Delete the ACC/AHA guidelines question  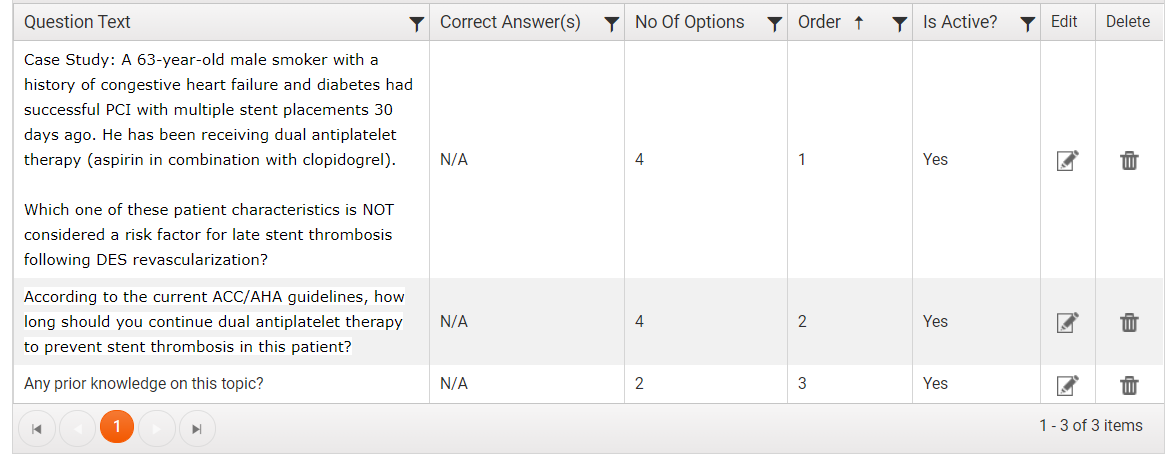click(x=1129, y=322)
